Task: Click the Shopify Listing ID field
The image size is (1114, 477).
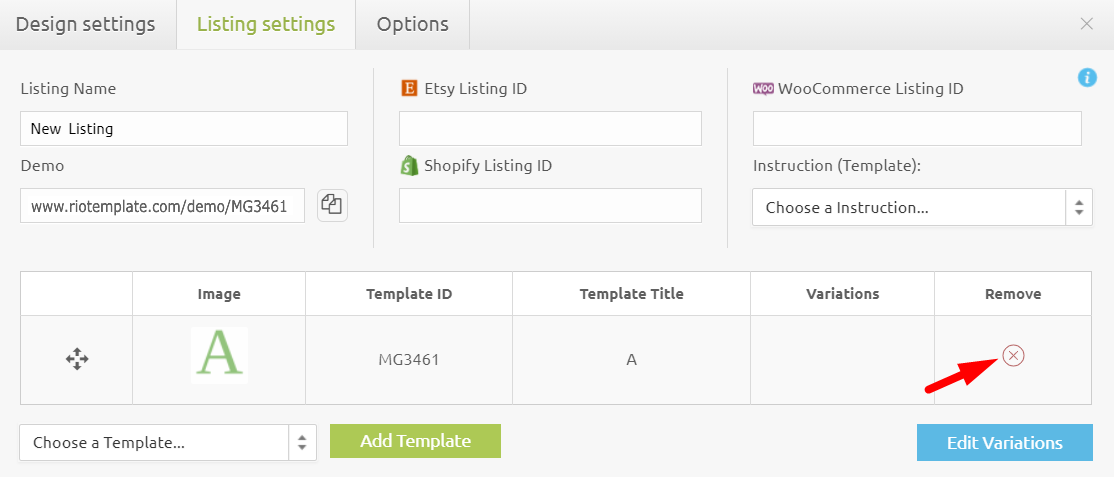Action: pyautogui.click(x=550, y=205)
